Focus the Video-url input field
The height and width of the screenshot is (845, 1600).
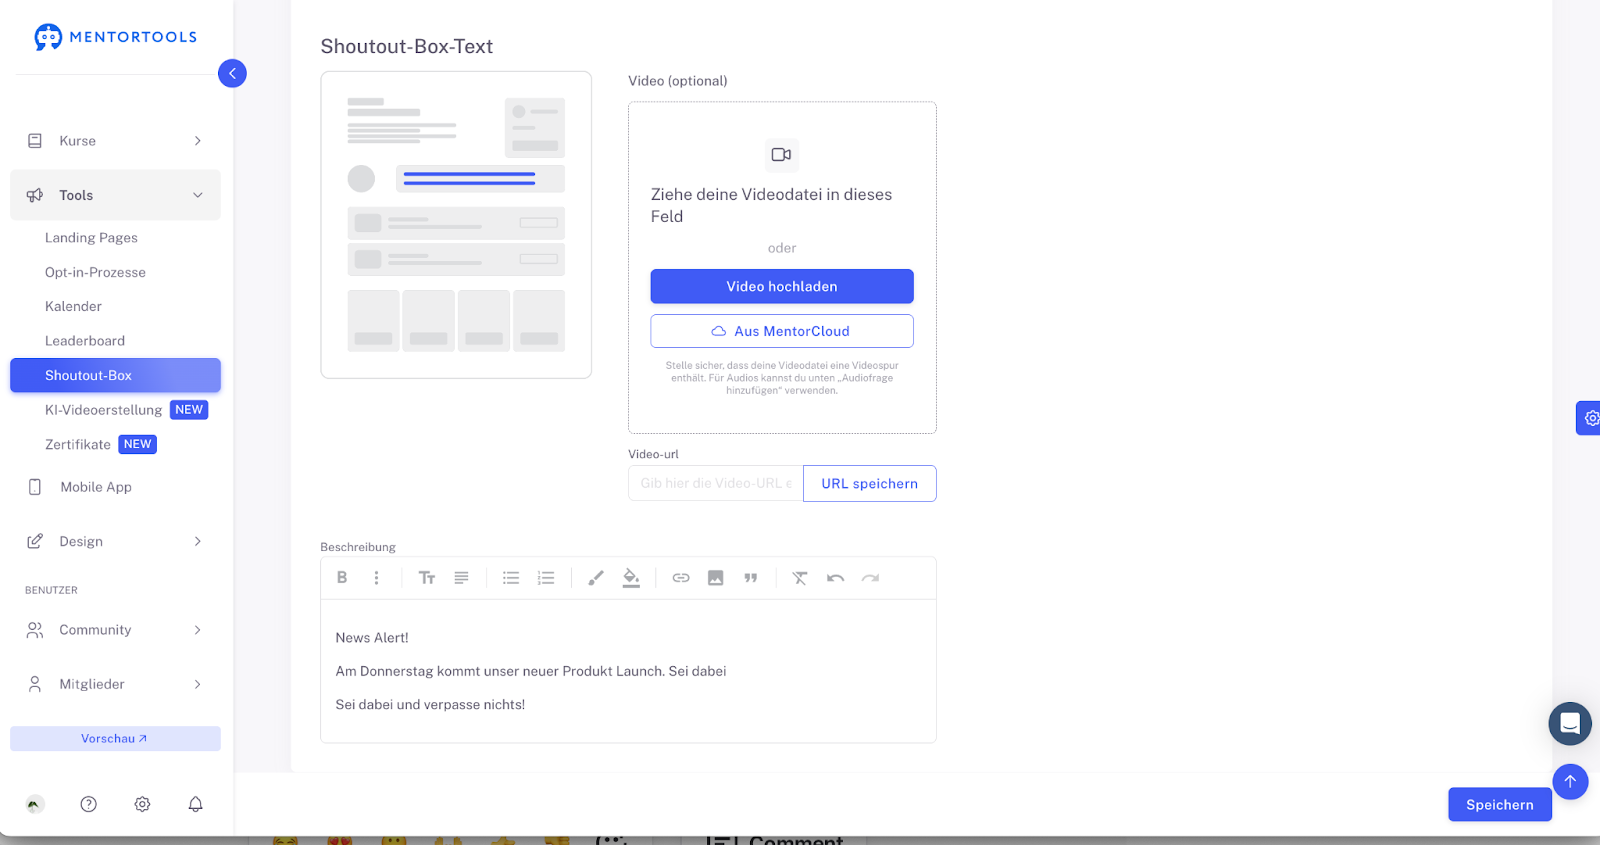point(716,483)
